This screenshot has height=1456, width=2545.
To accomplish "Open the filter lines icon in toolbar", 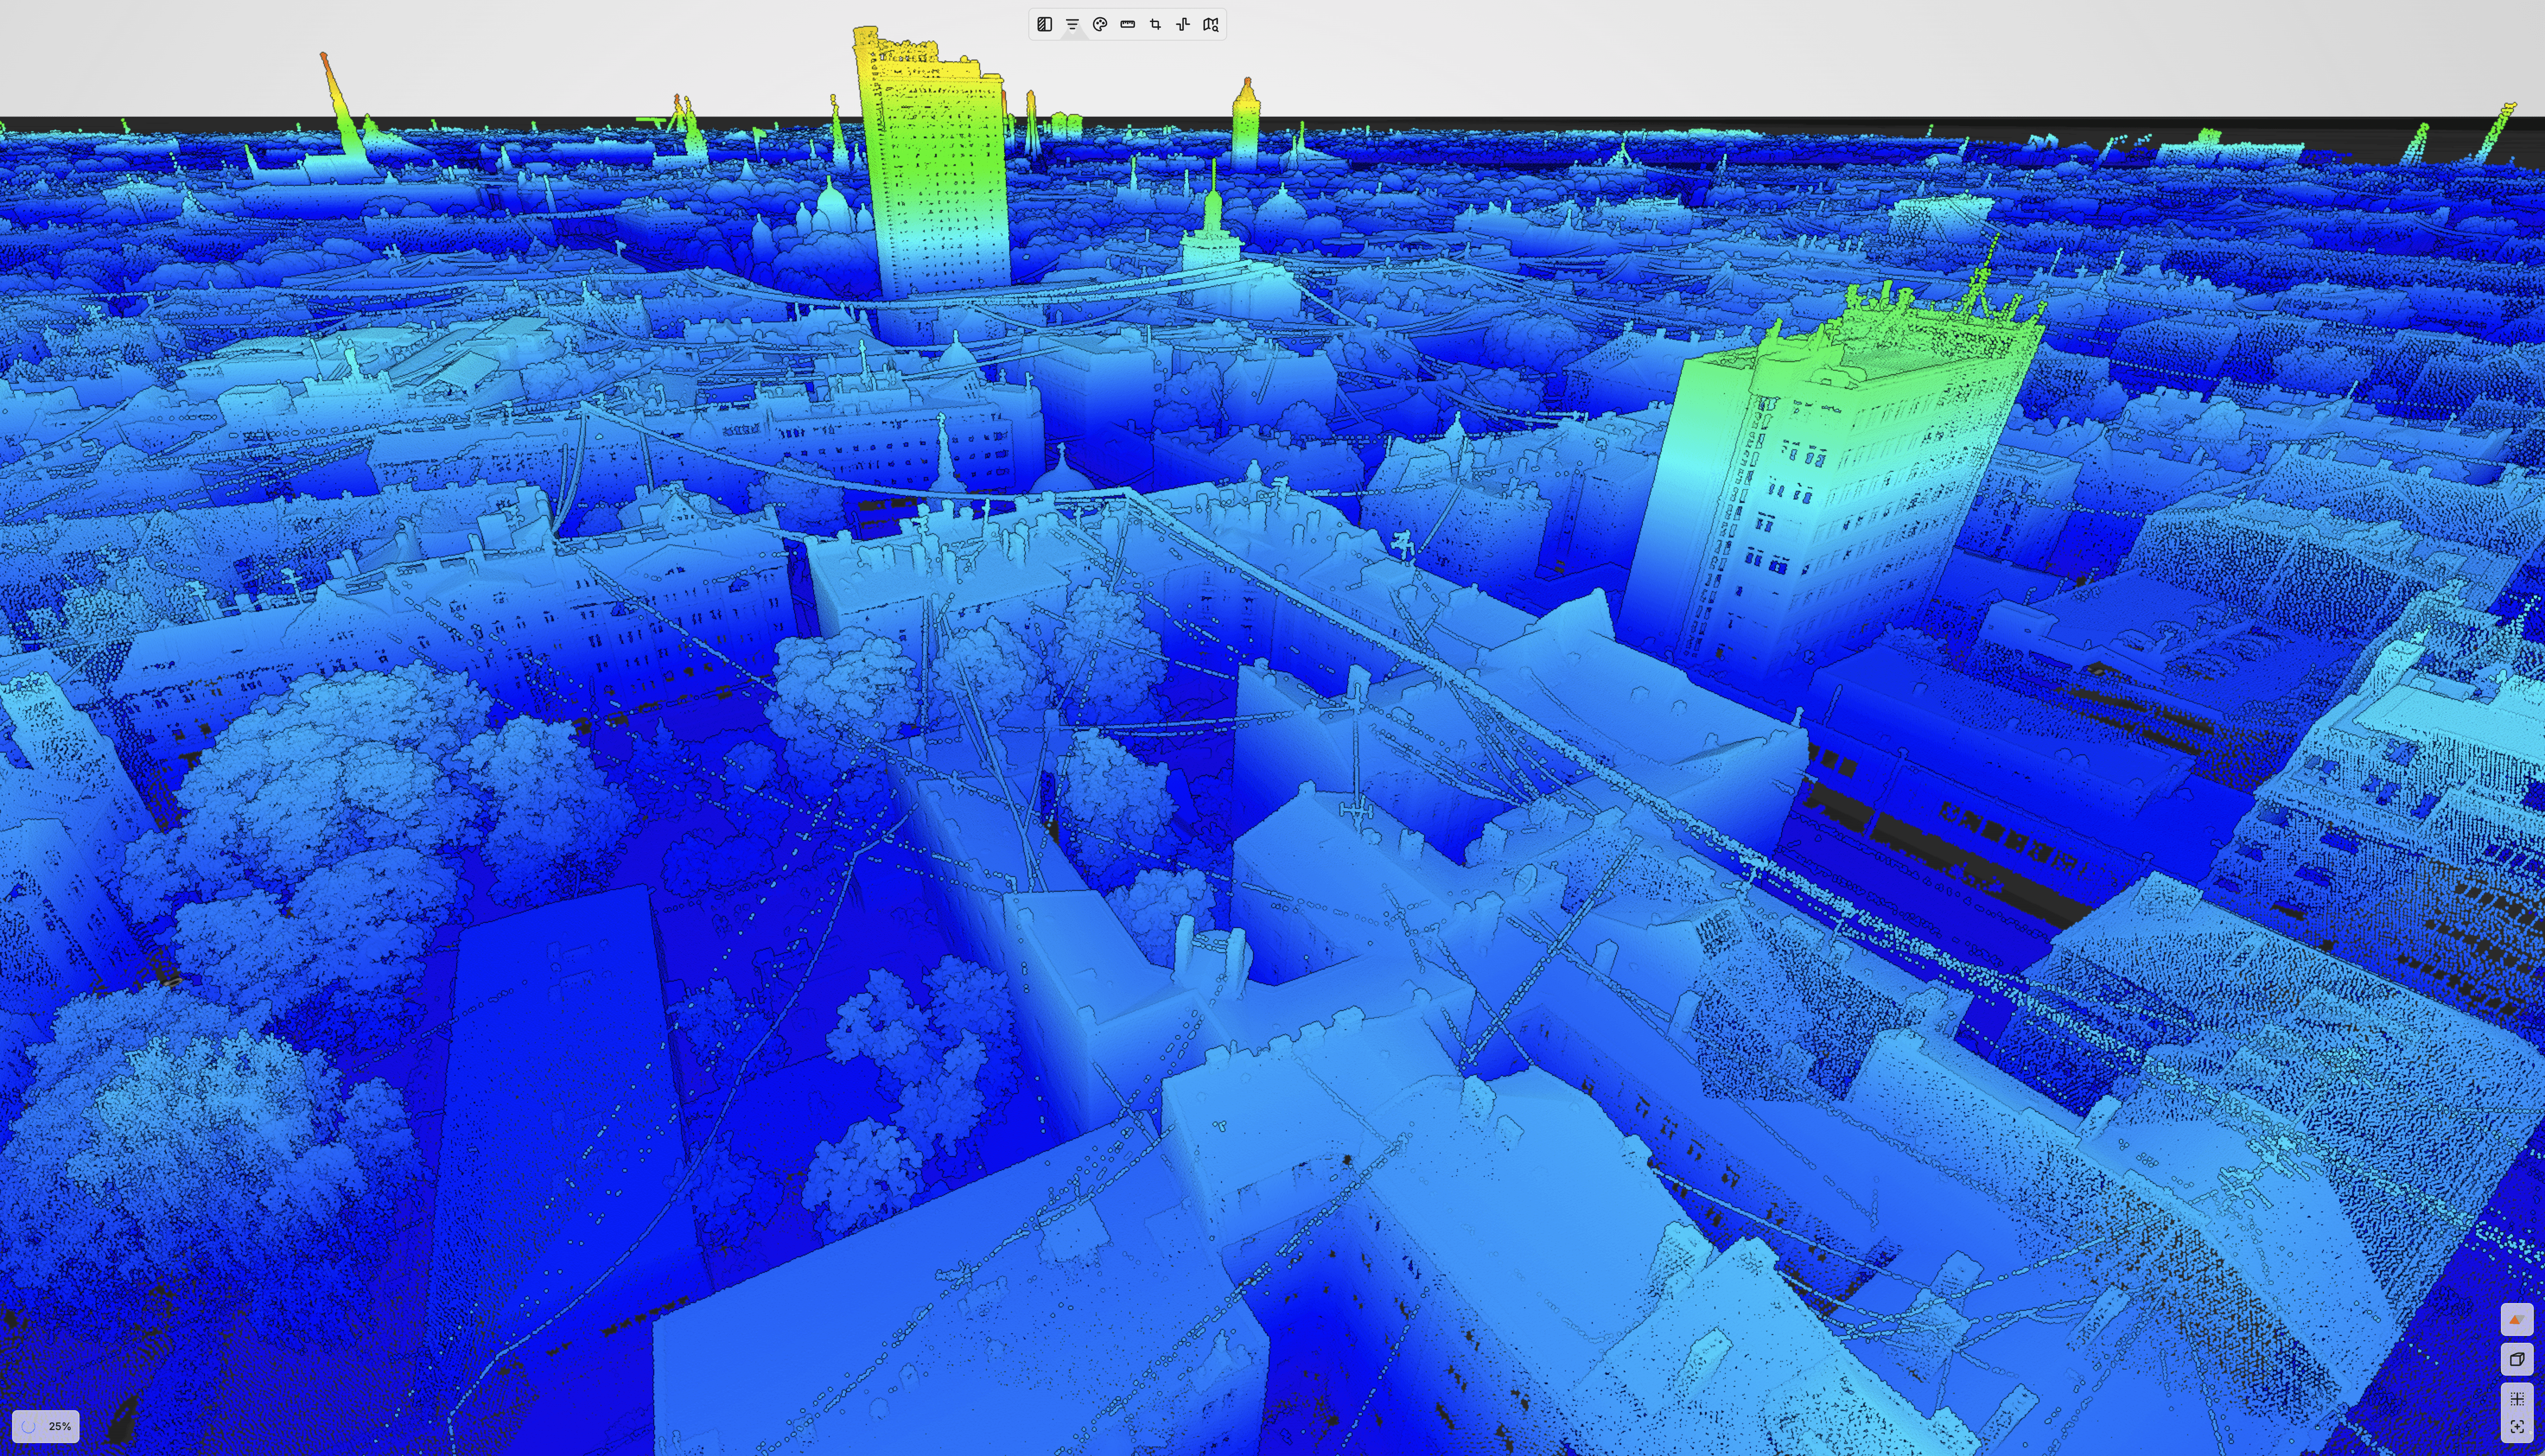I will (x=1072, y=25).
